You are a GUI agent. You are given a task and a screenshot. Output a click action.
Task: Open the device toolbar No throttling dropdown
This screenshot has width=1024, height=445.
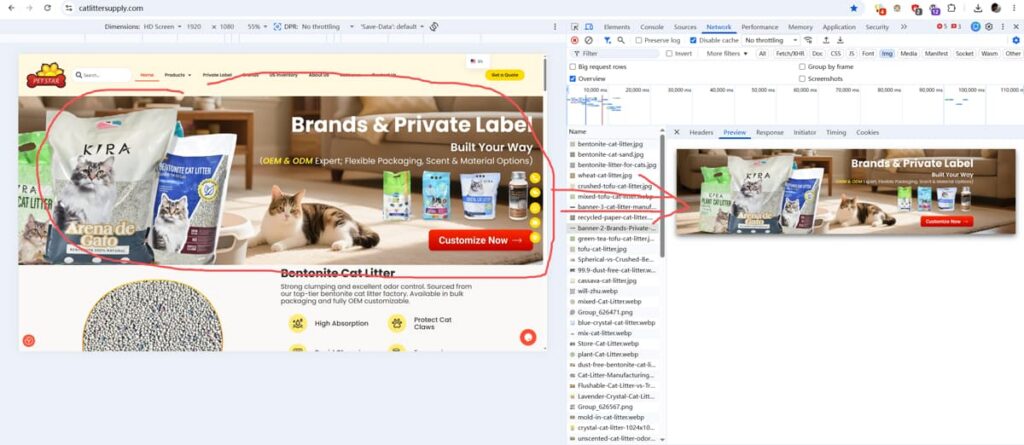click(x=328, y=27)
